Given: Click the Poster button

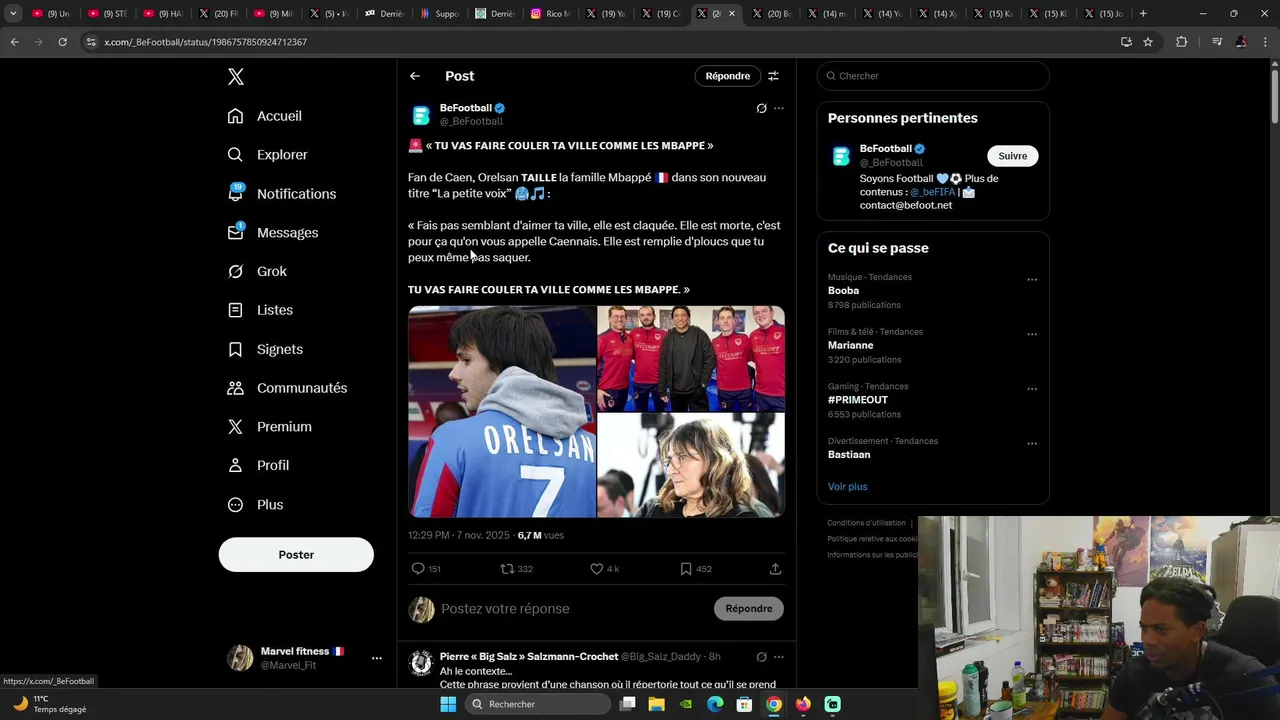Looking at the screenshot, I should (296, 555).
